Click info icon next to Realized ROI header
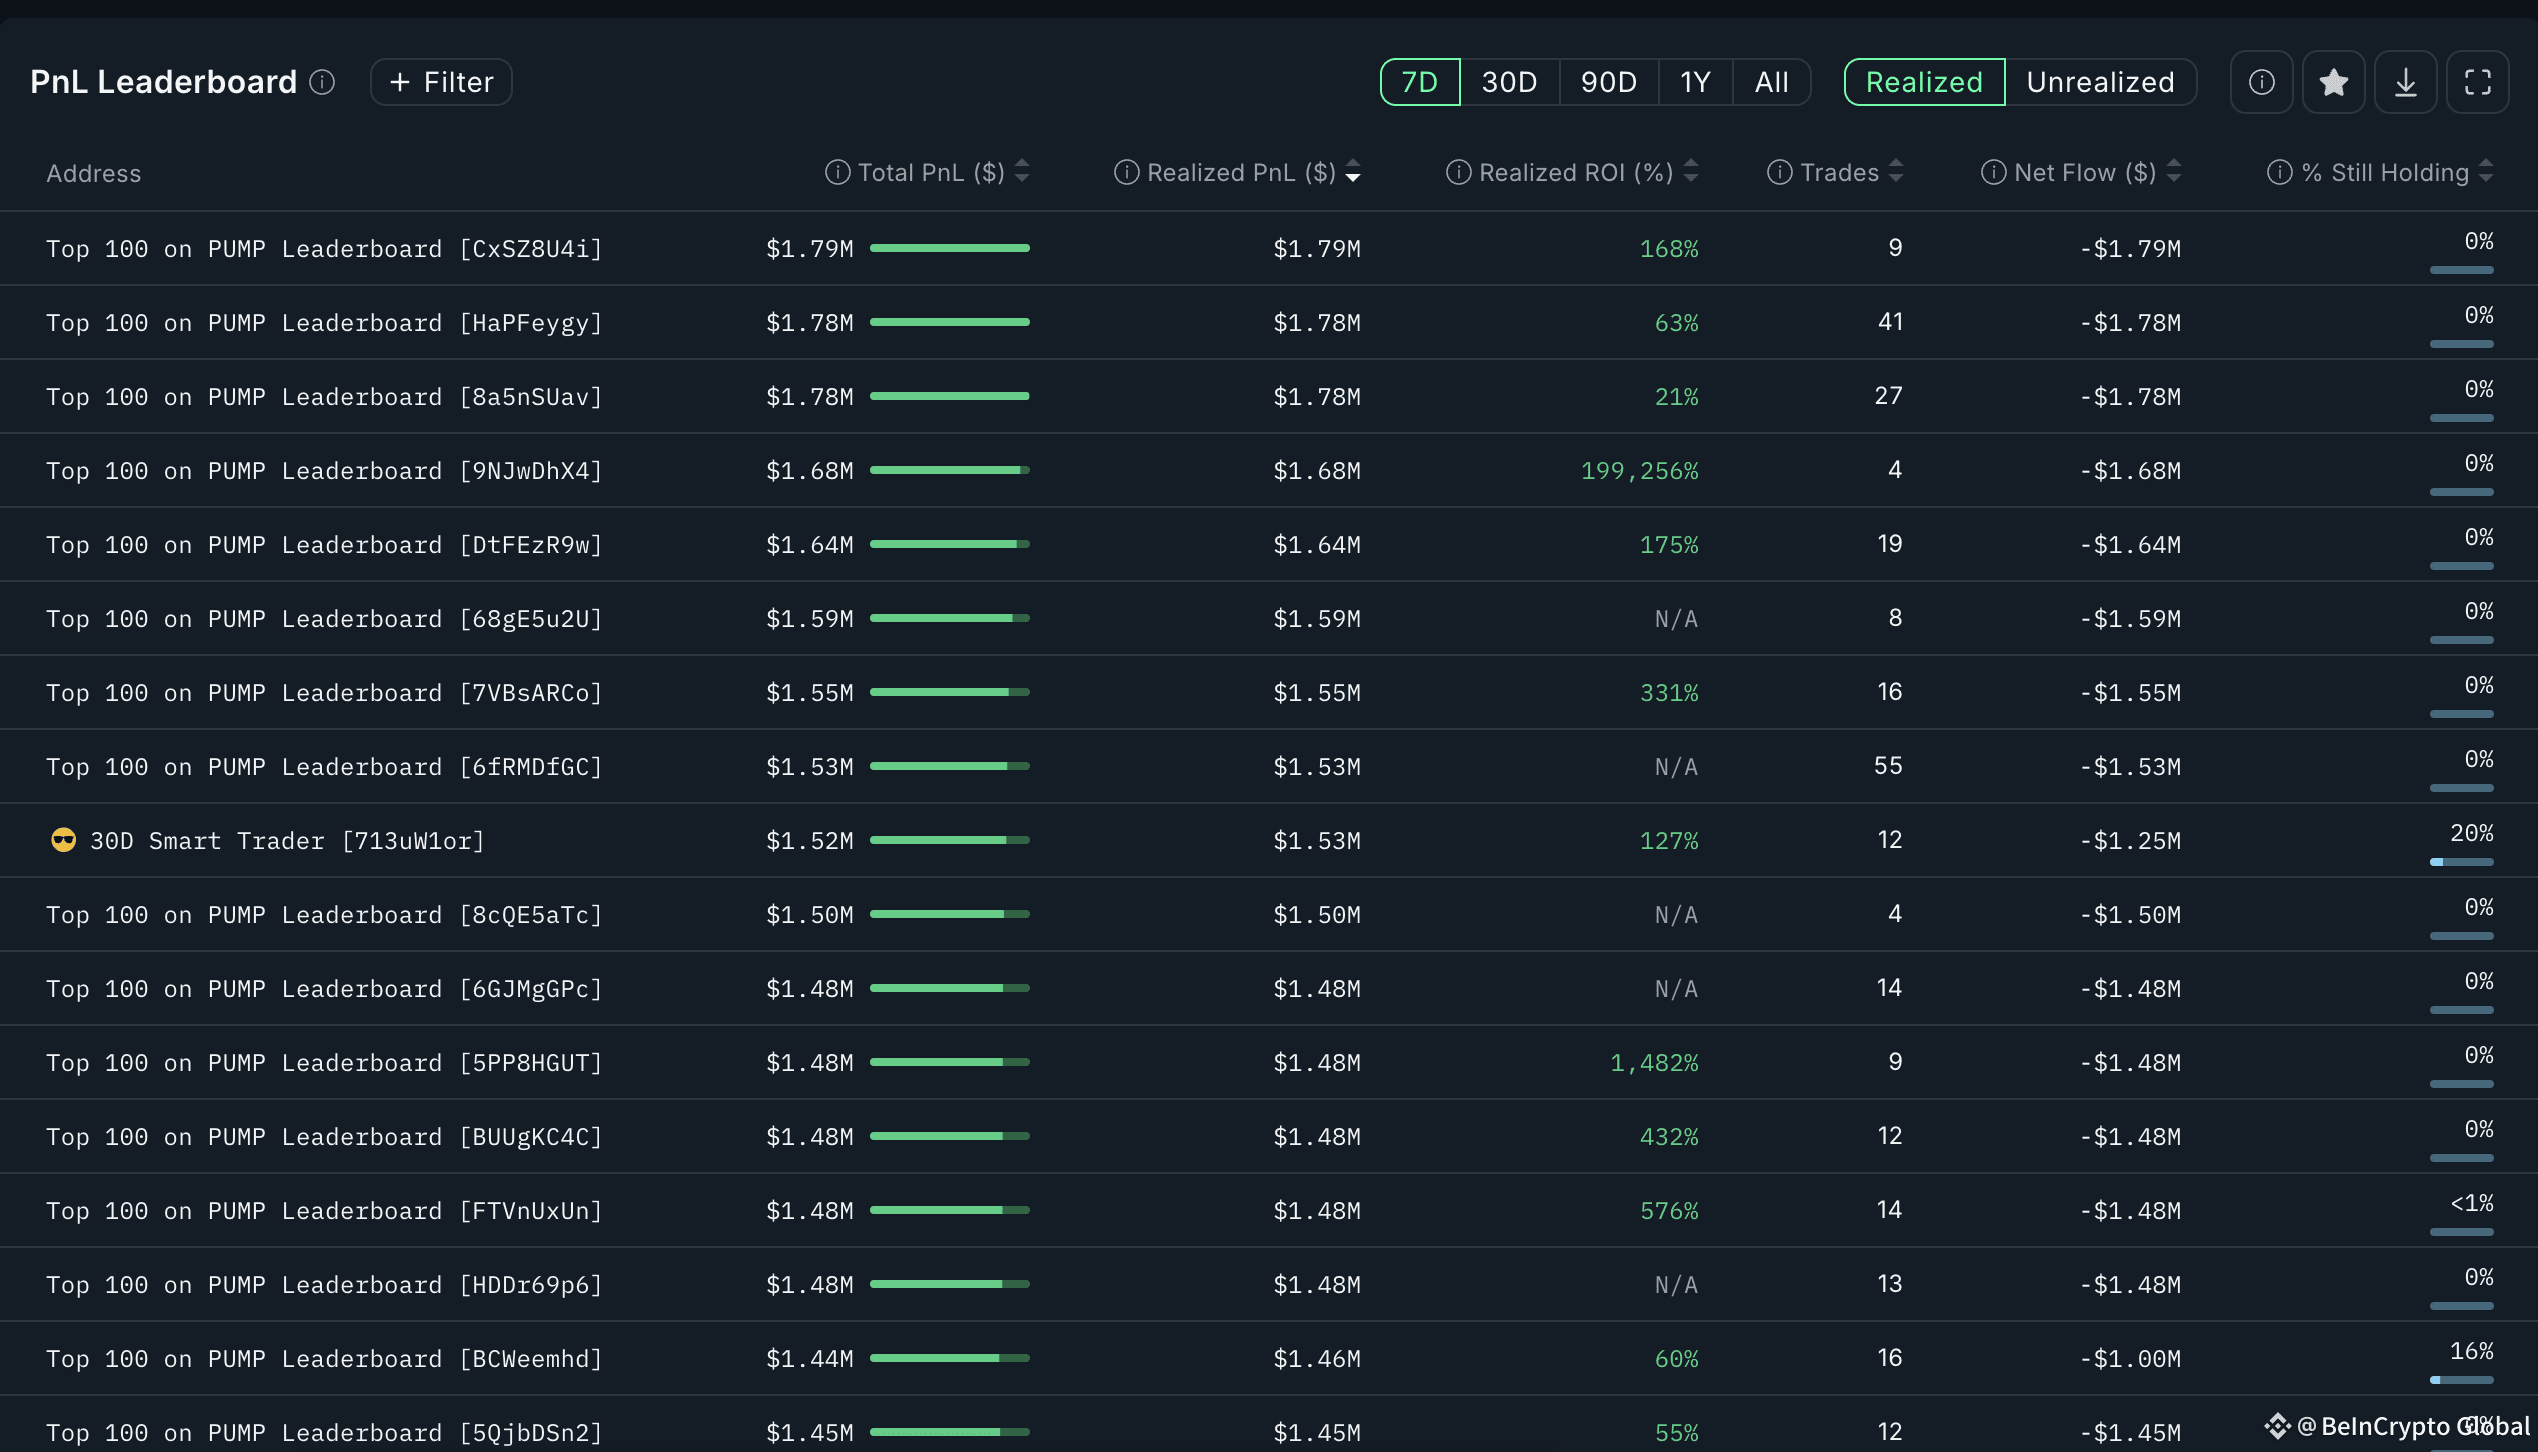 tap(1459, 172)
